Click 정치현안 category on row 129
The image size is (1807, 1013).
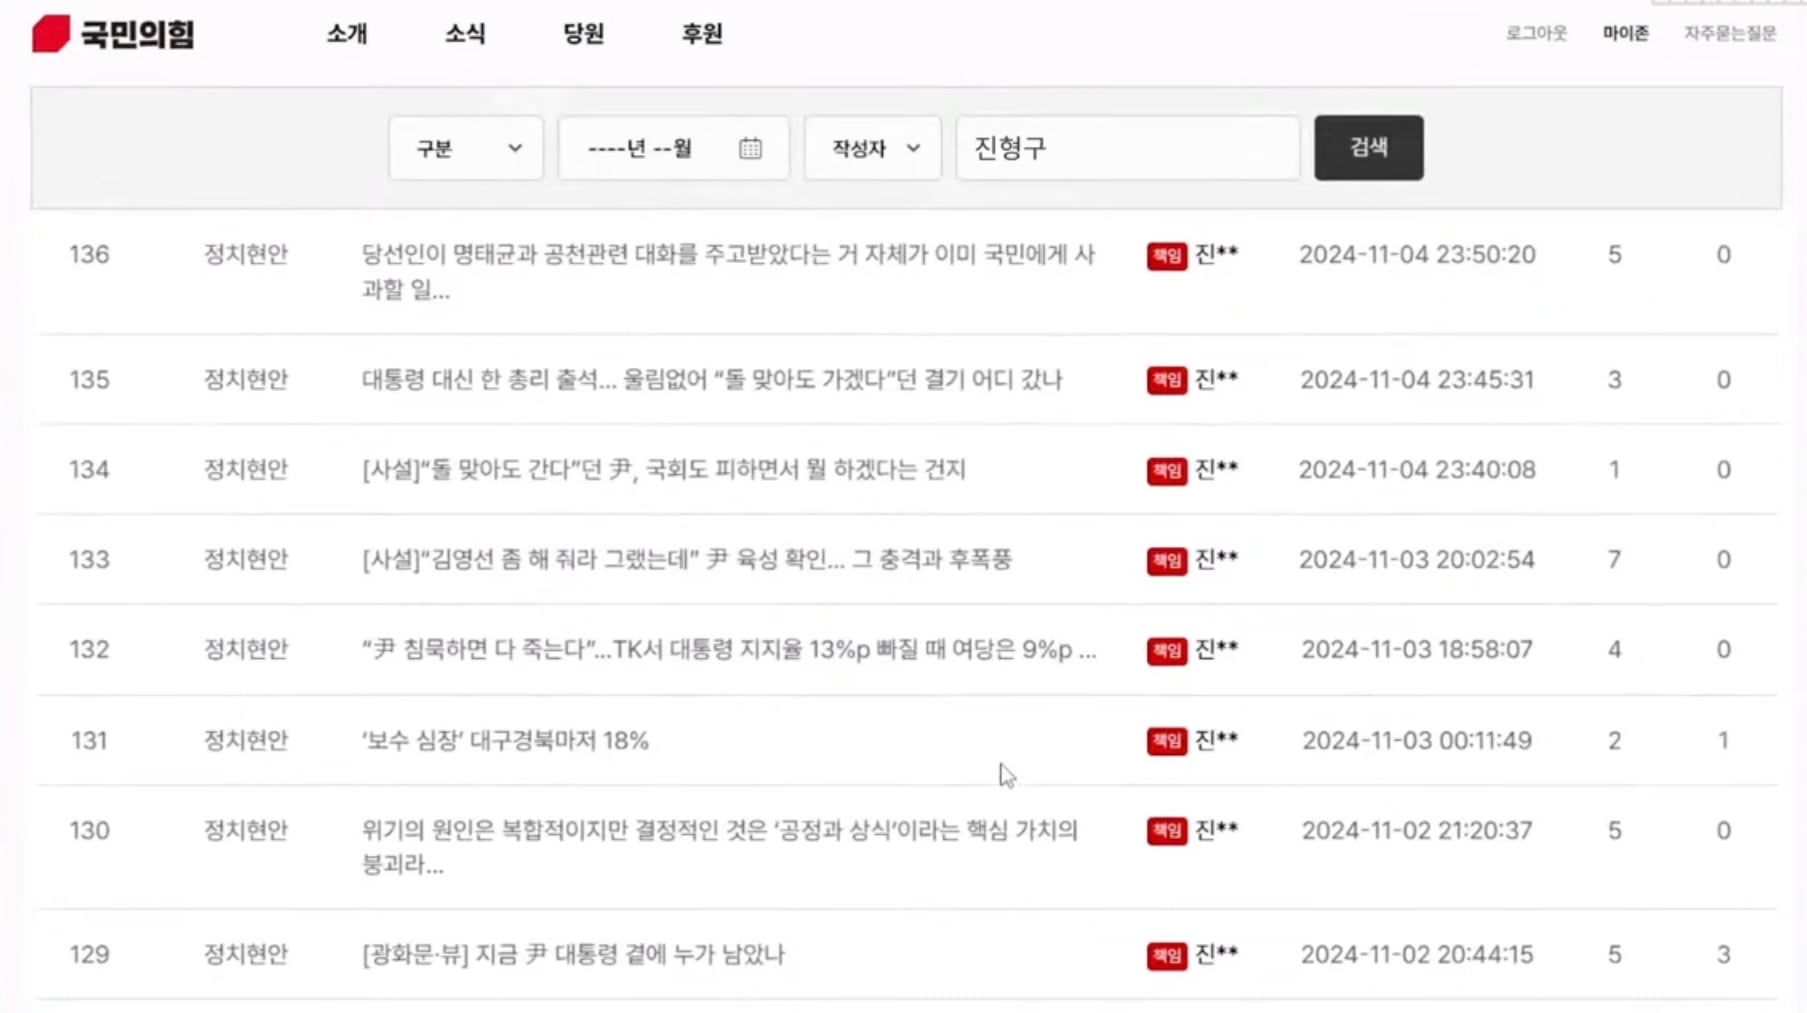(246, 955)
